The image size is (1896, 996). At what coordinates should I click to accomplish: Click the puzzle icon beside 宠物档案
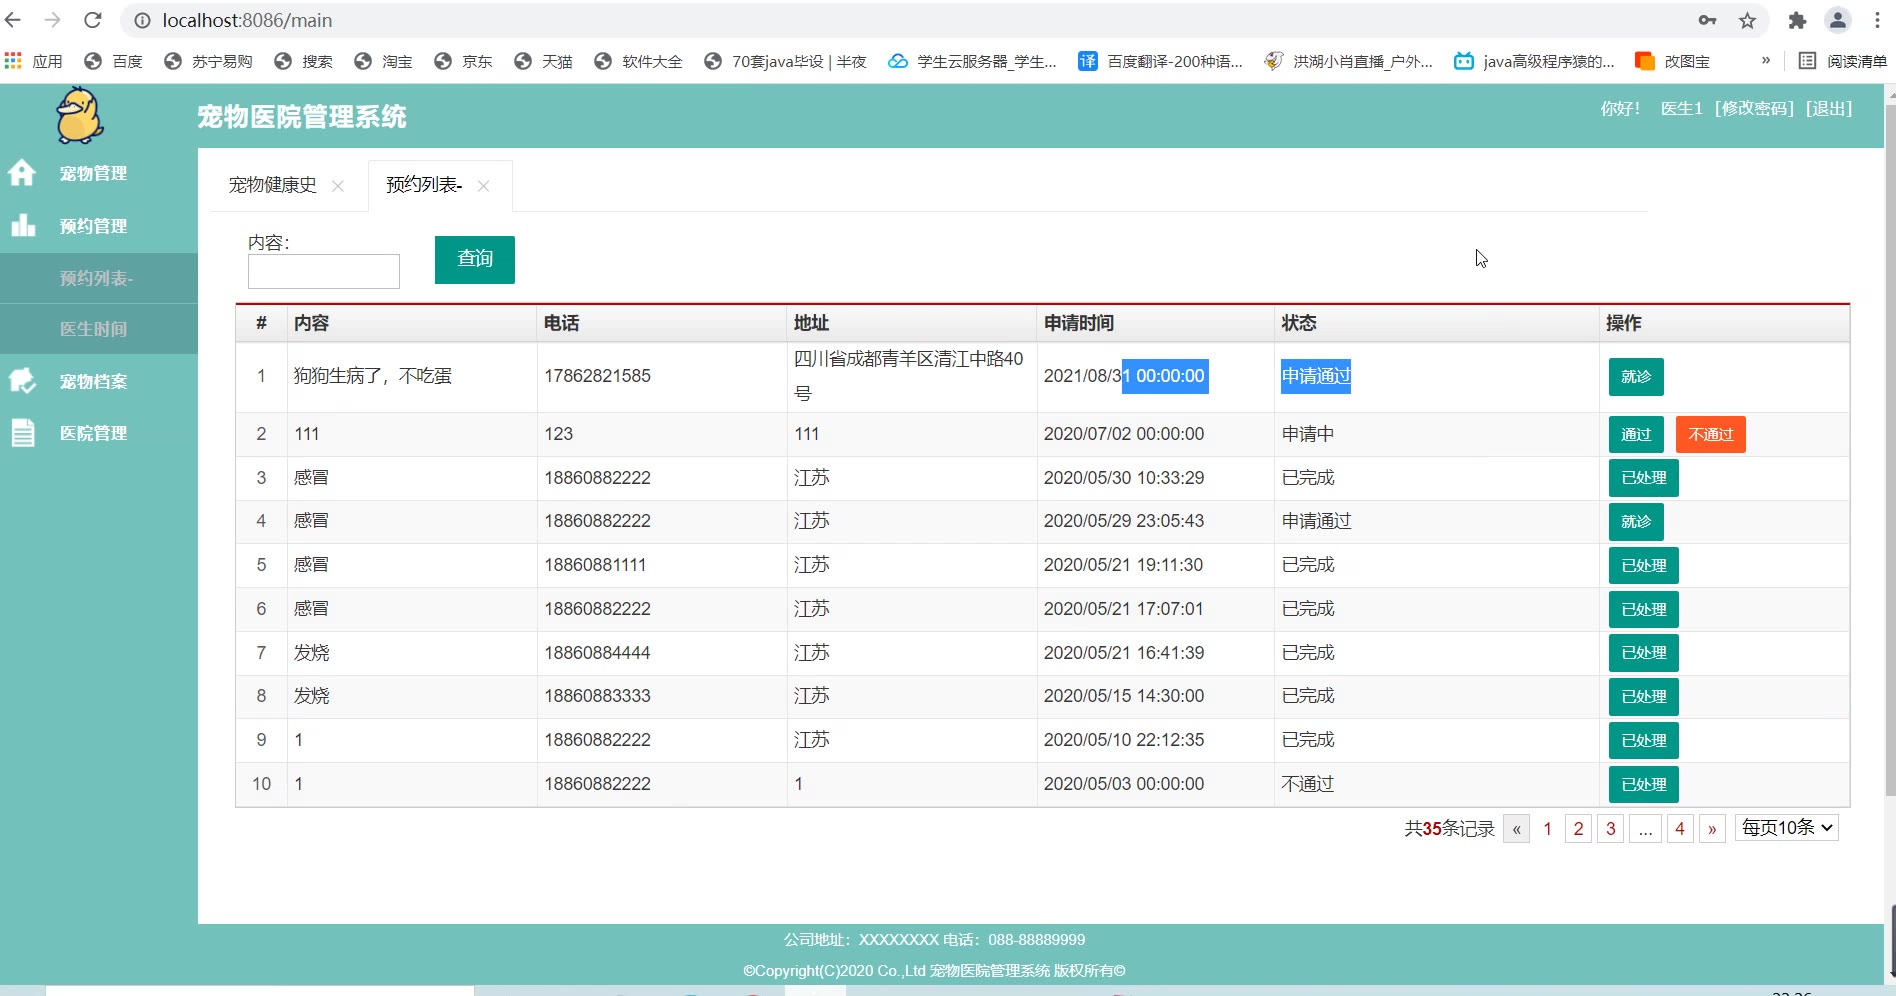[x=22, y=381]
